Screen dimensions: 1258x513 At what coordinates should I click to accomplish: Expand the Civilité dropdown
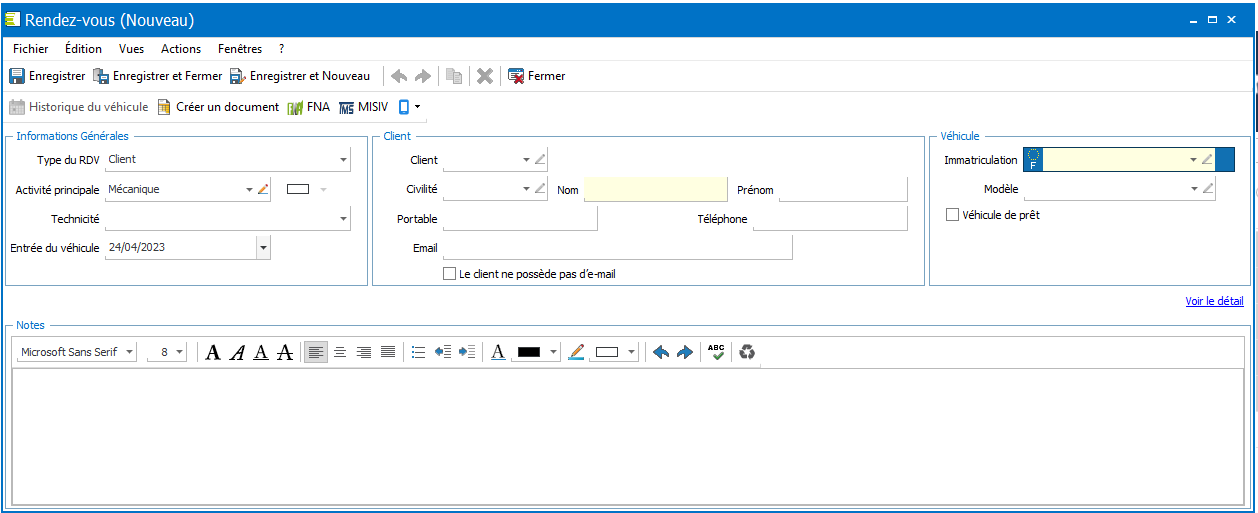(x=527, y=189)
